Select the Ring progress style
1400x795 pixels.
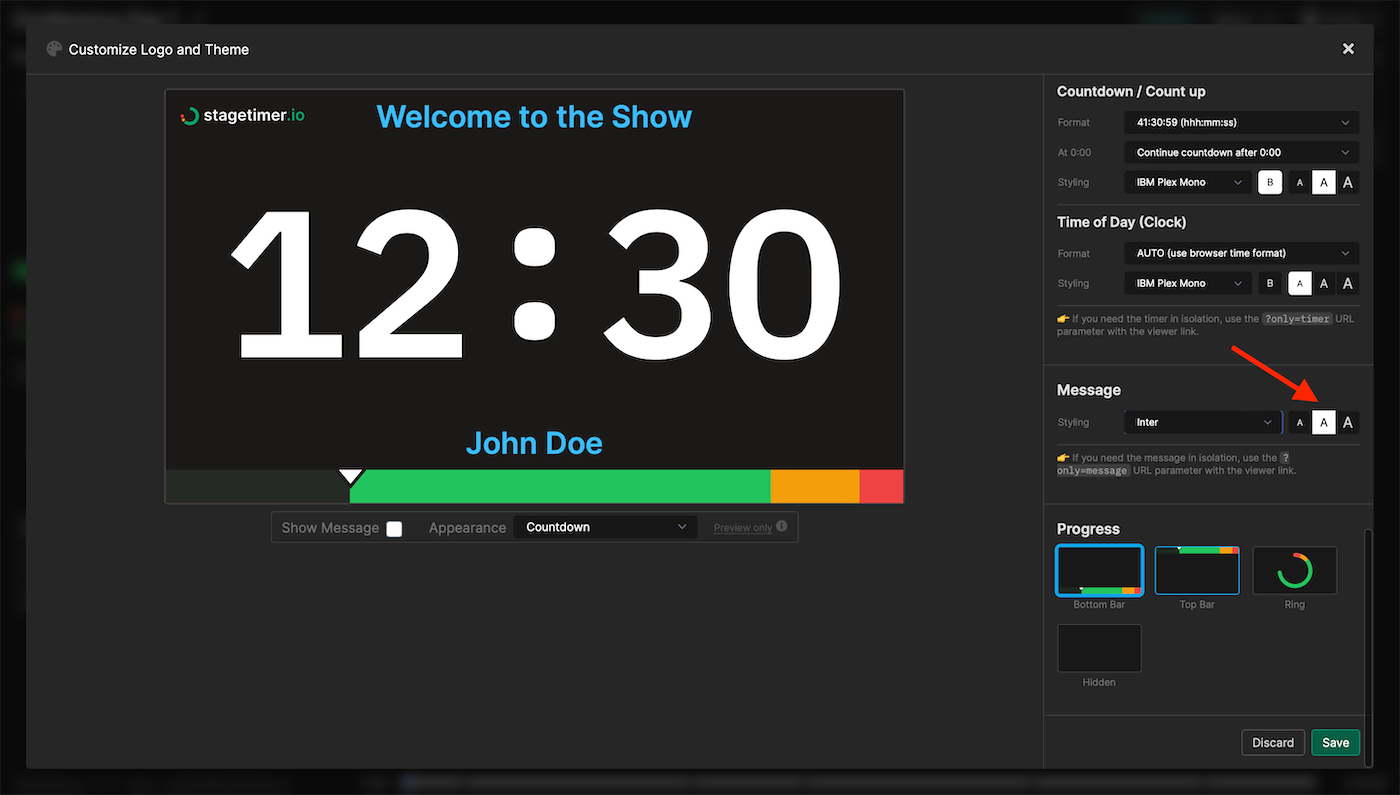[x=1294, y=570]
